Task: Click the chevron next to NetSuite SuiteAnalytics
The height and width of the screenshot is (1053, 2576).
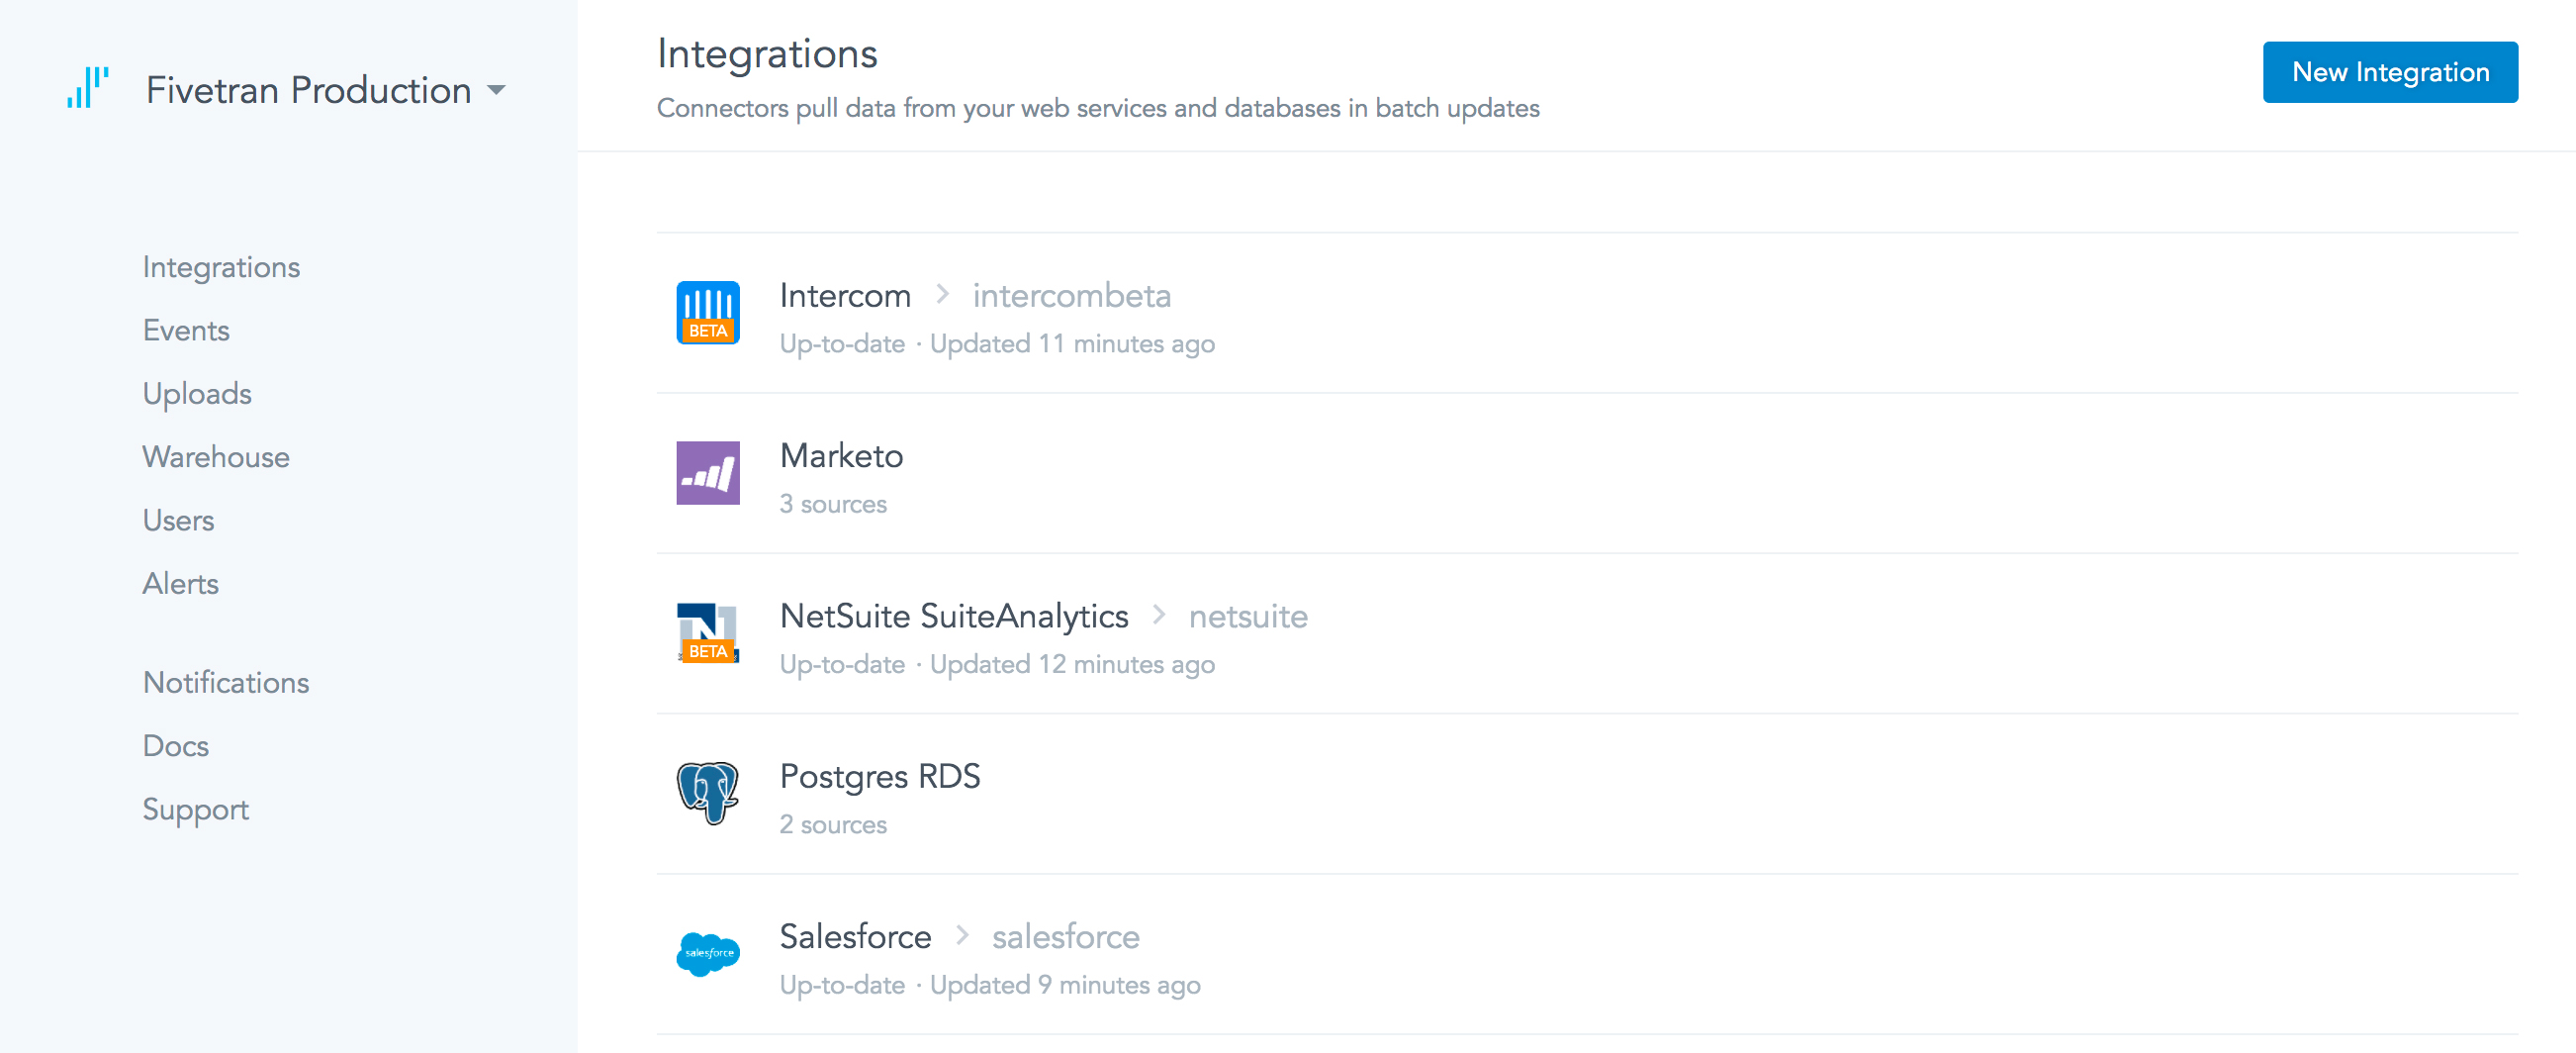Action: click(x=1159, y=615)
